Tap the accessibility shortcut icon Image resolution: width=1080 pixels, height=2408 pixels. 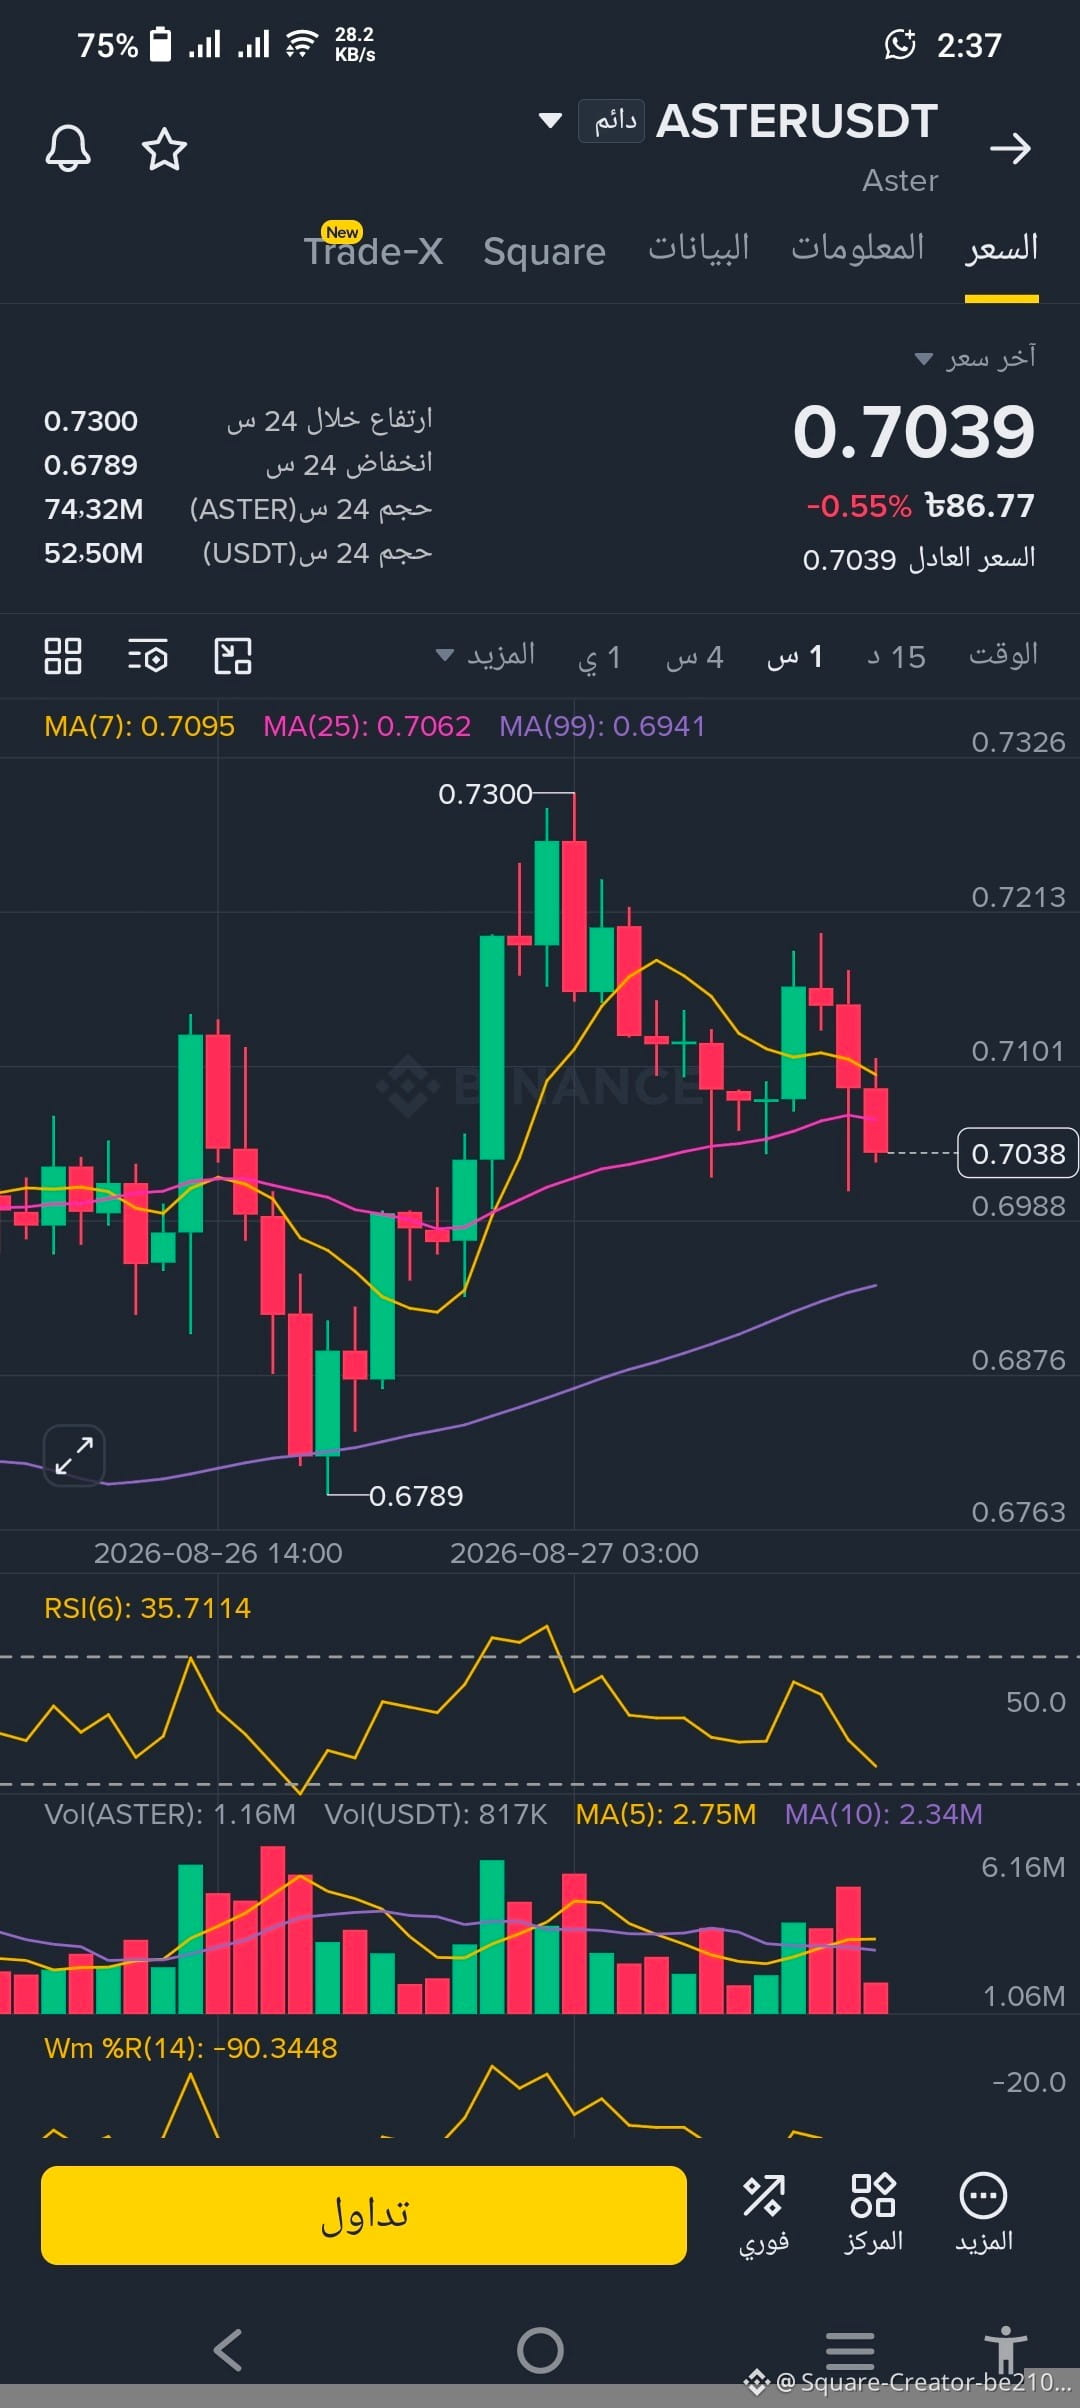point(1005,2349)
